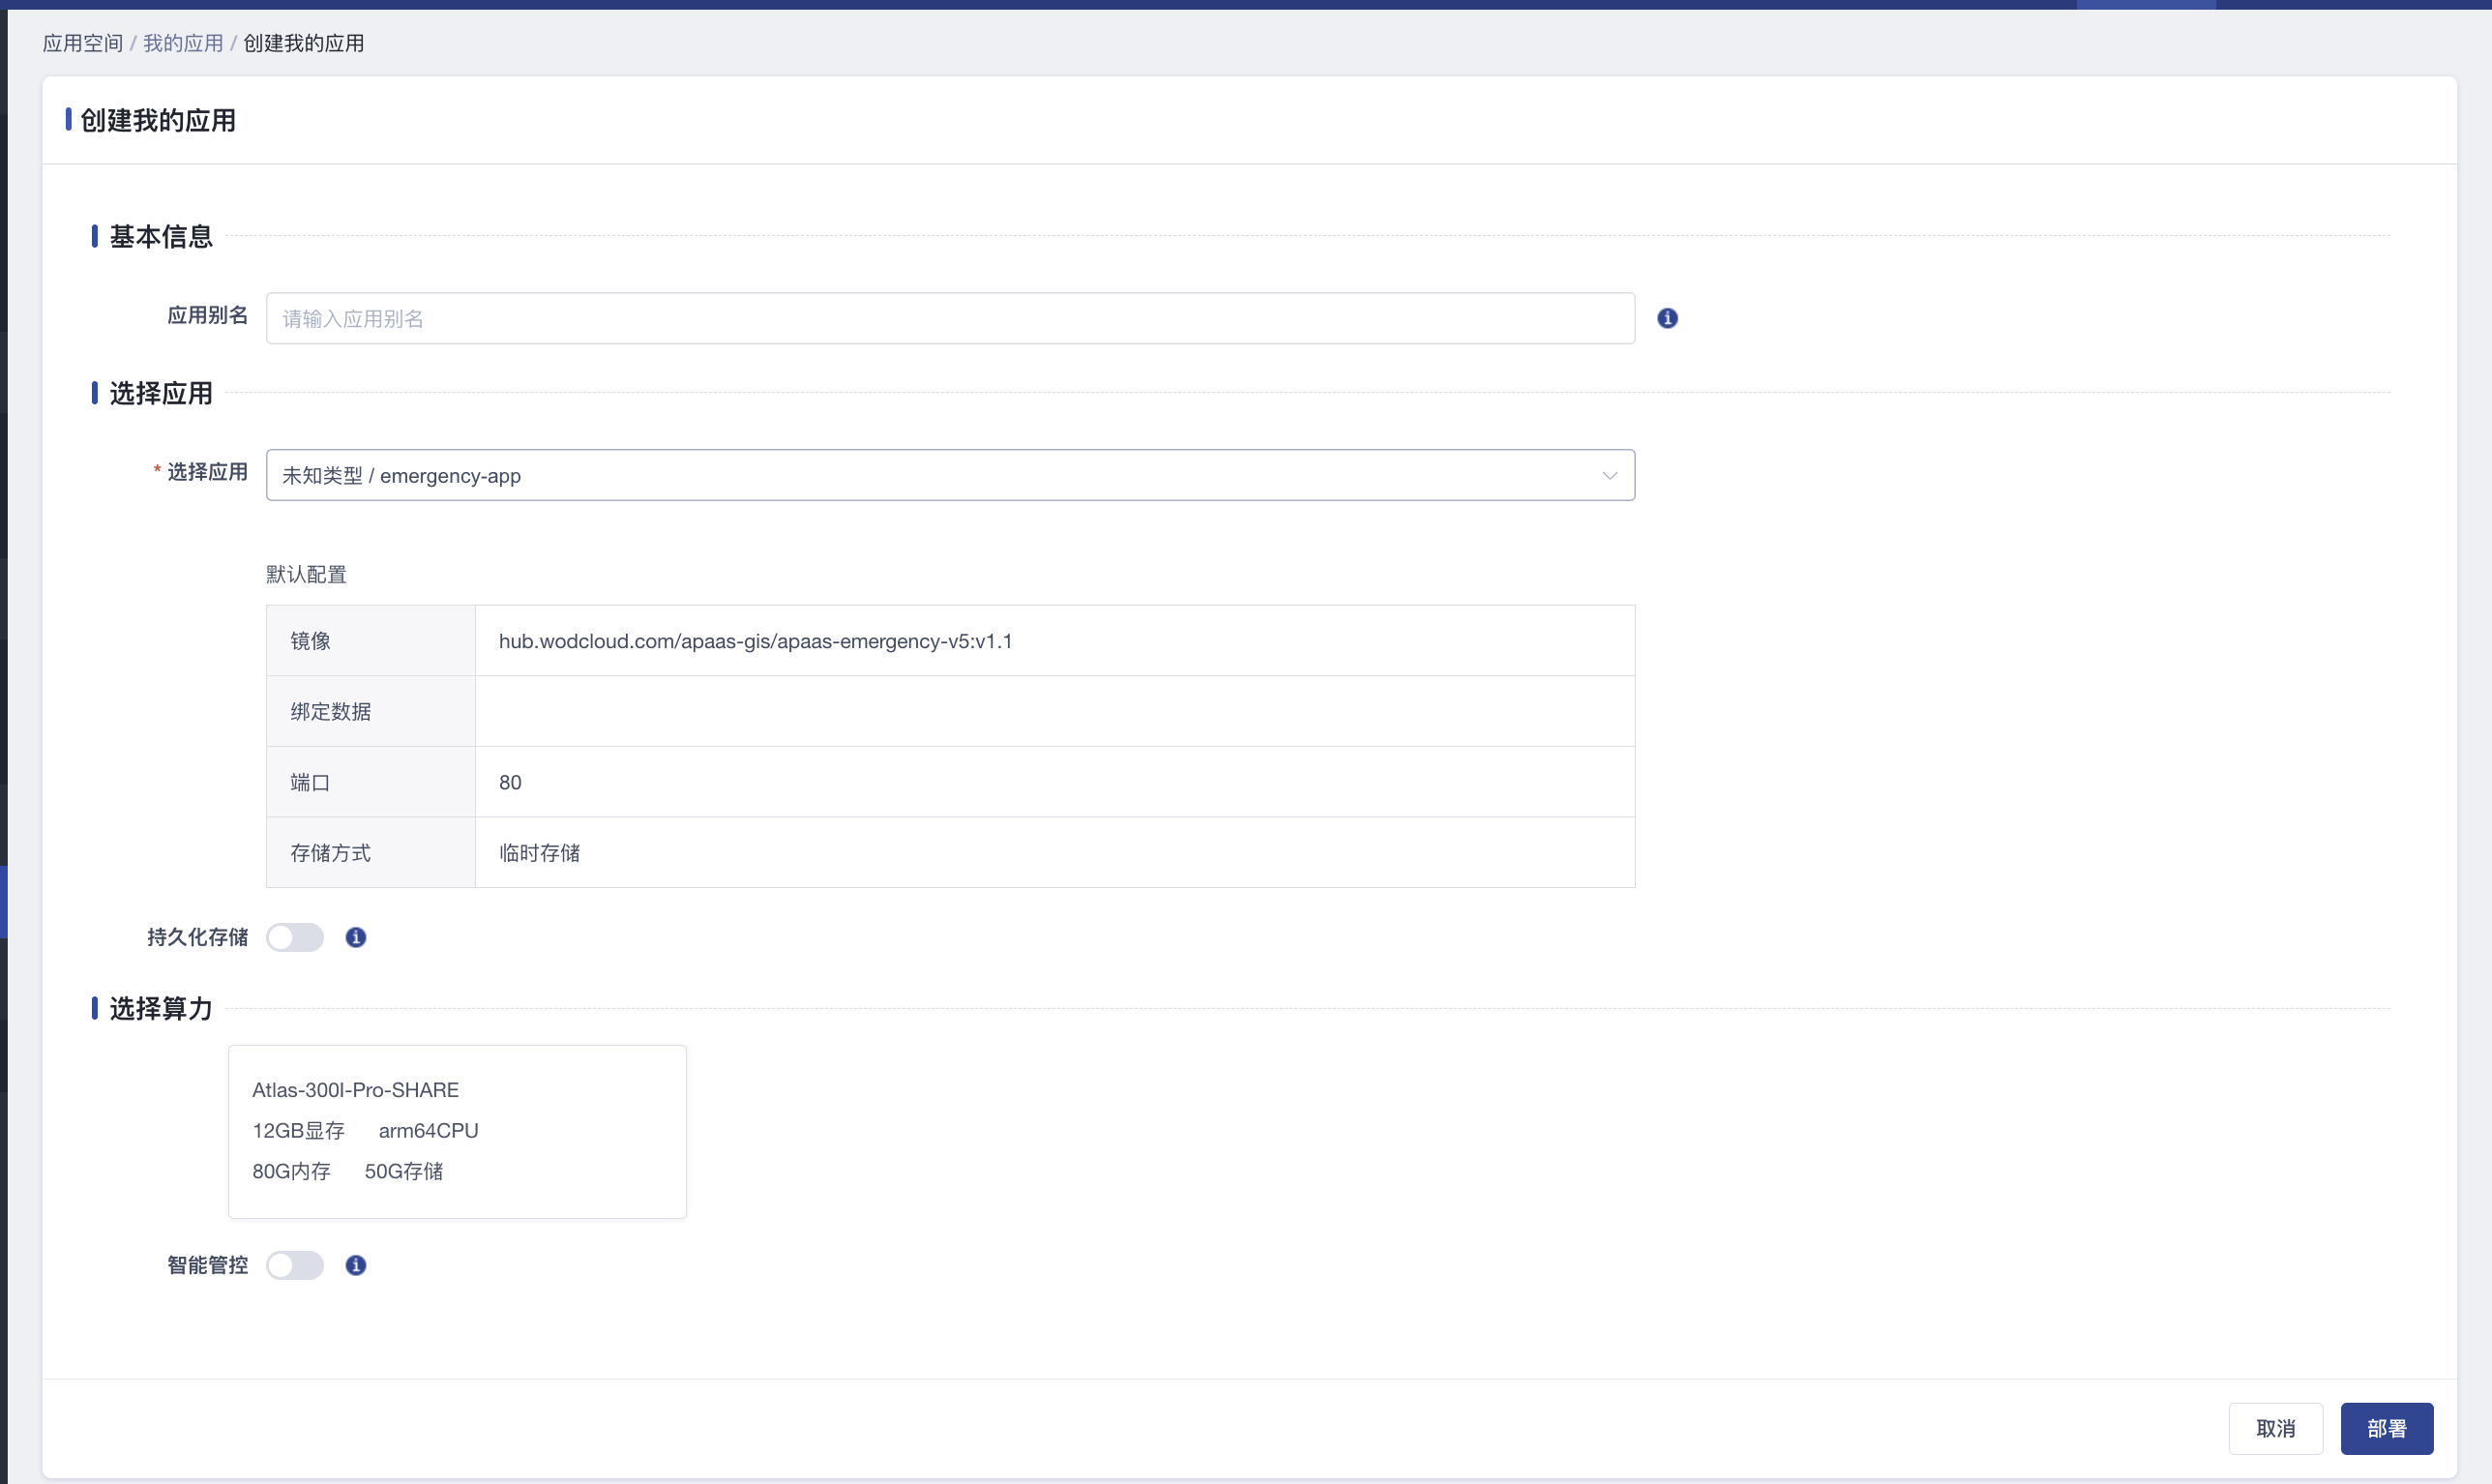This screenshot has height=1484, width=2492.
Task: Click chevron arrow in emergency-app select box
Action: point(1609,475)
